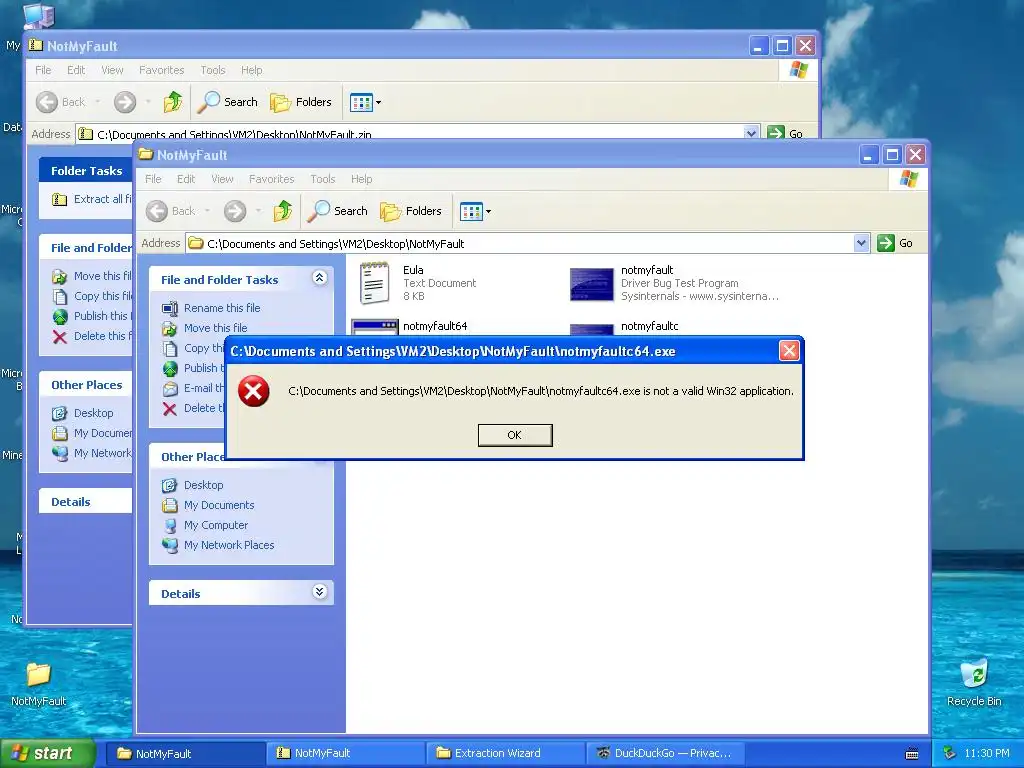
Task: Expand address bar dropdown in front window
Action: pos(861,243)
